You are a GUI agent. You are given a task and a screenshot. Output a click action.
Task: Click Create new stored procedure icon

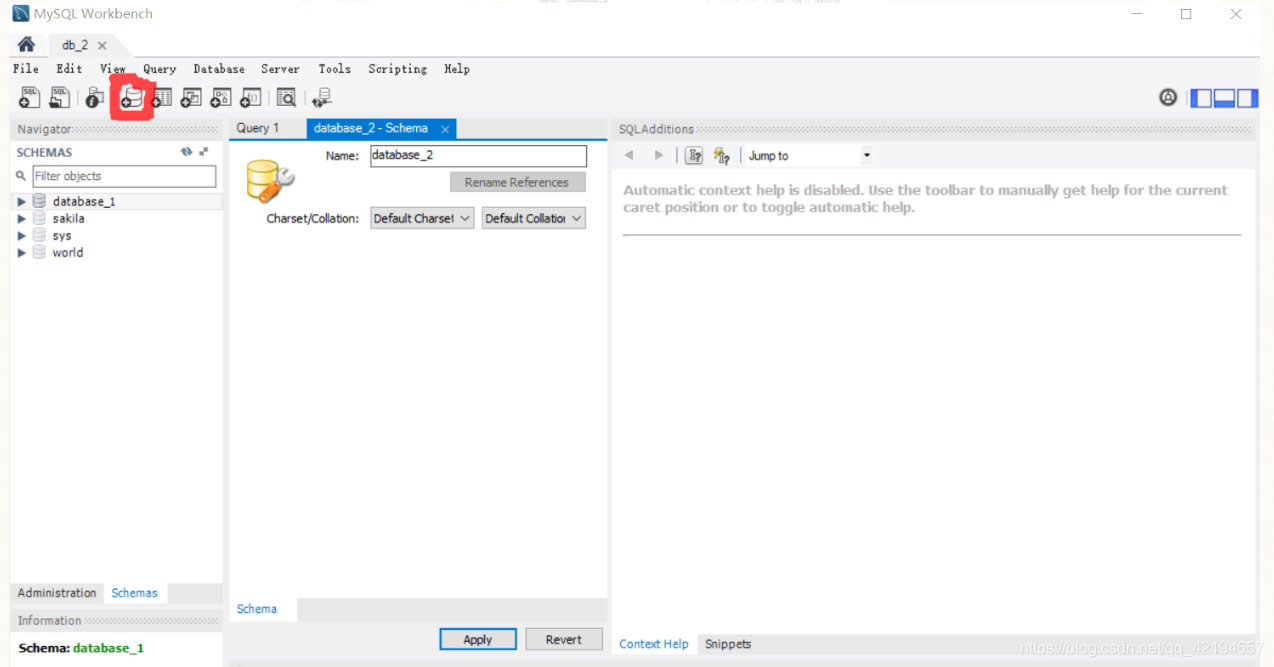pos(221,97)
